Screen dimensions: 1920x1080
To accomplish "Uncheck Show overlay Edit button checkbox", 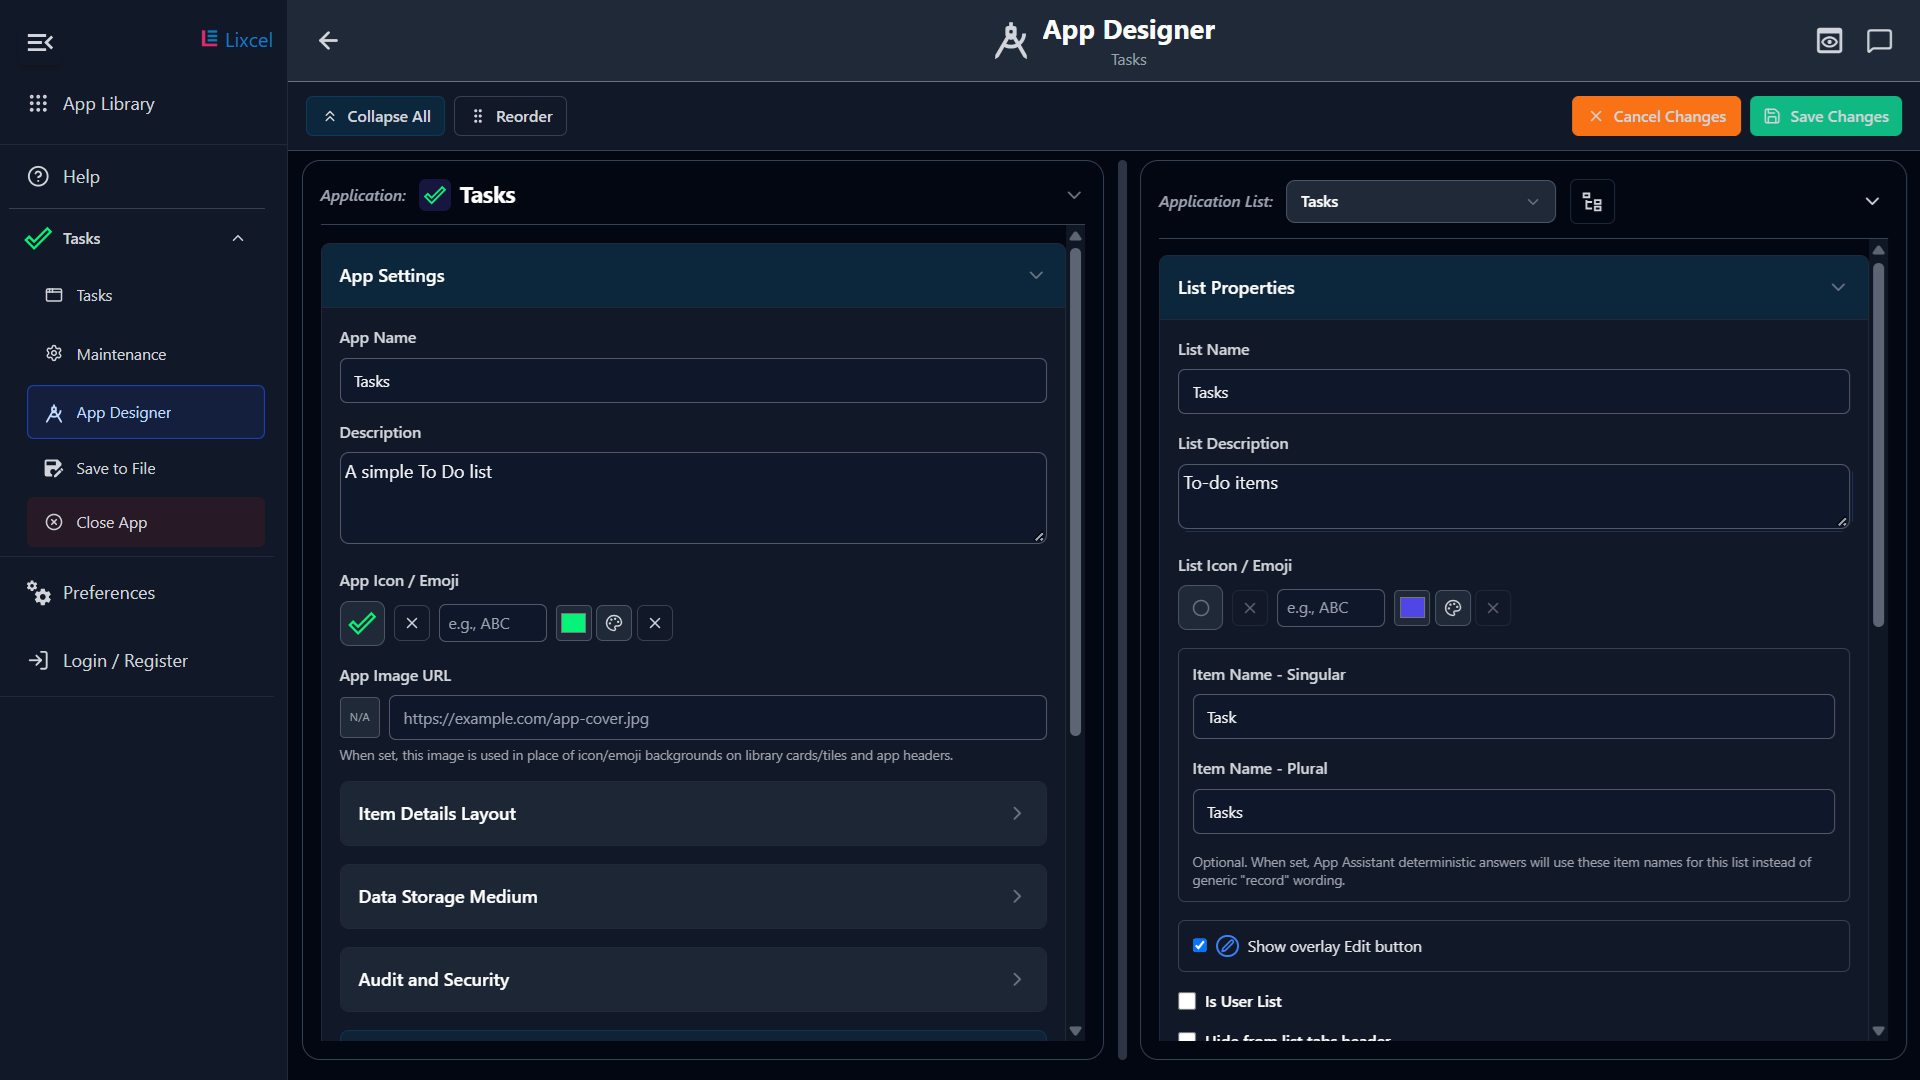I will coord(1200,946).
